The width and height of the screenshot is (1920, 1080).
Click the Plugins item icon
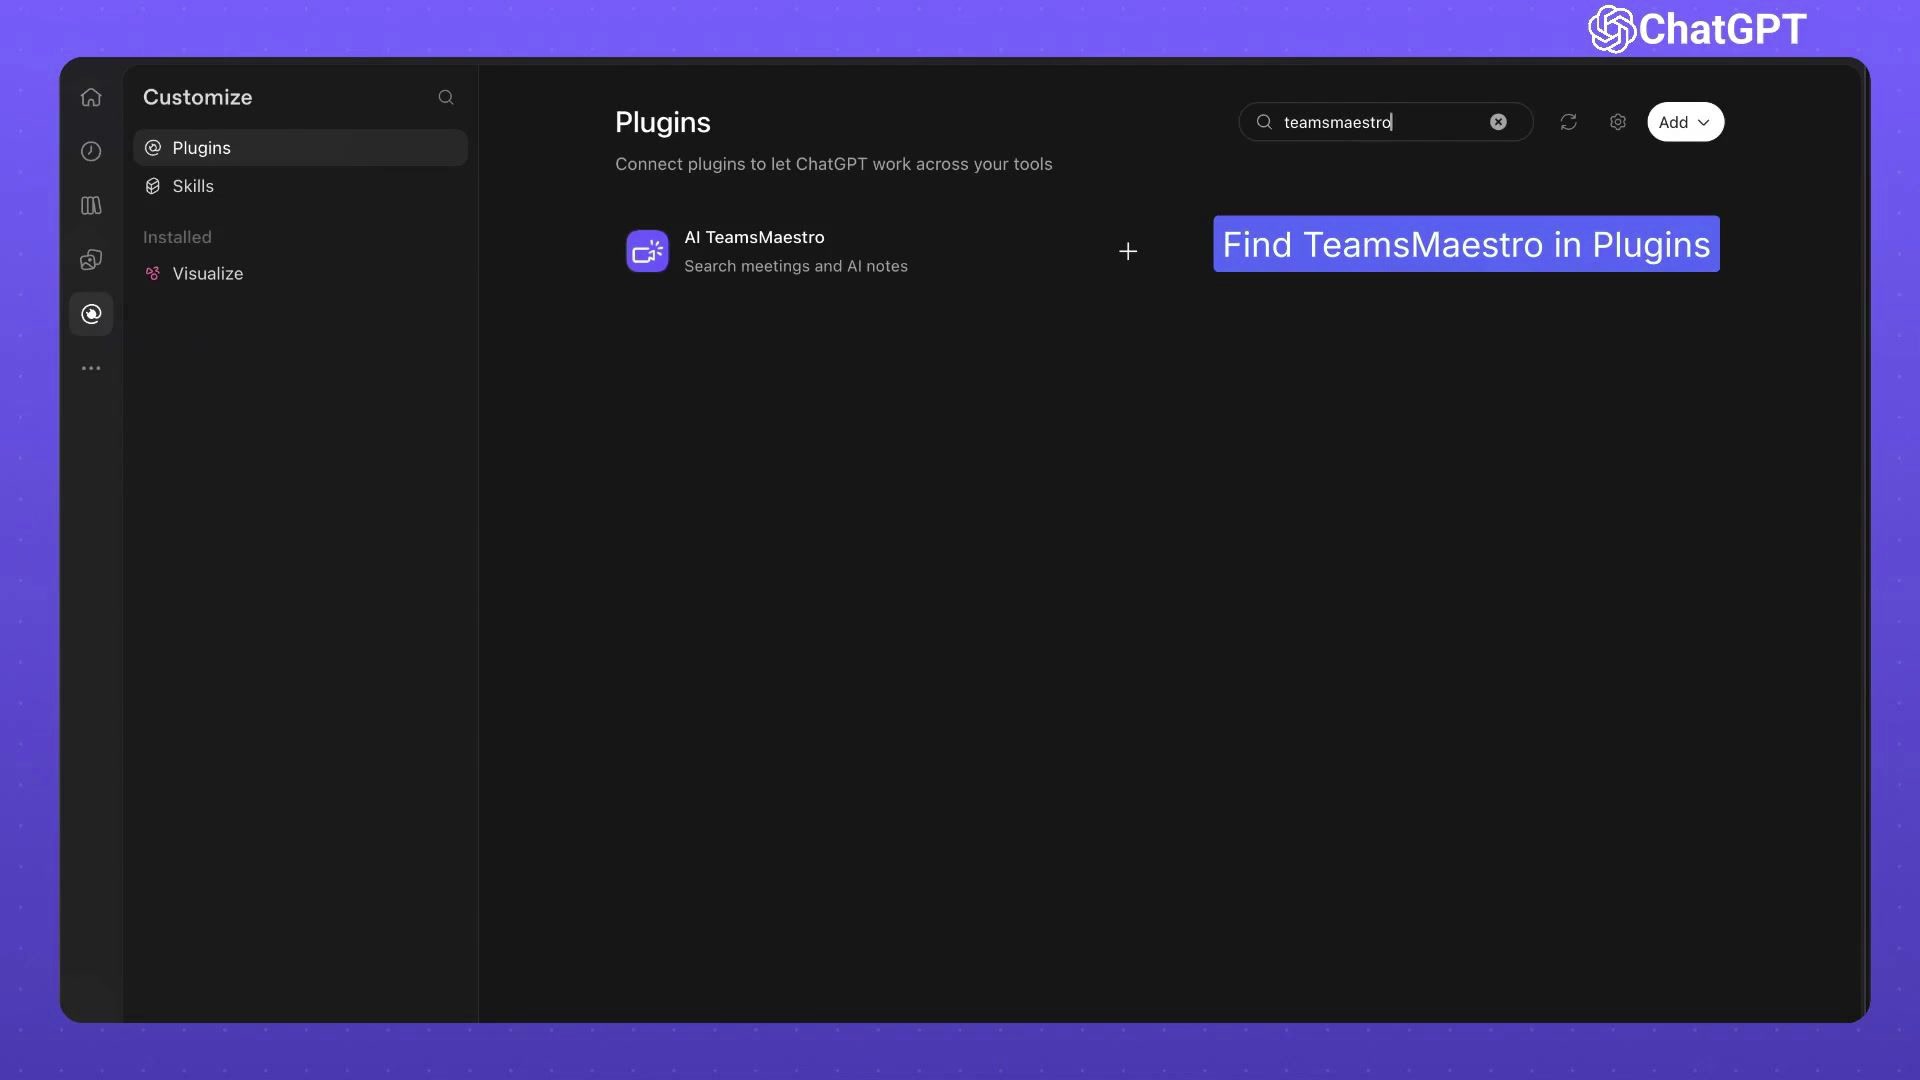pos(153,148)
